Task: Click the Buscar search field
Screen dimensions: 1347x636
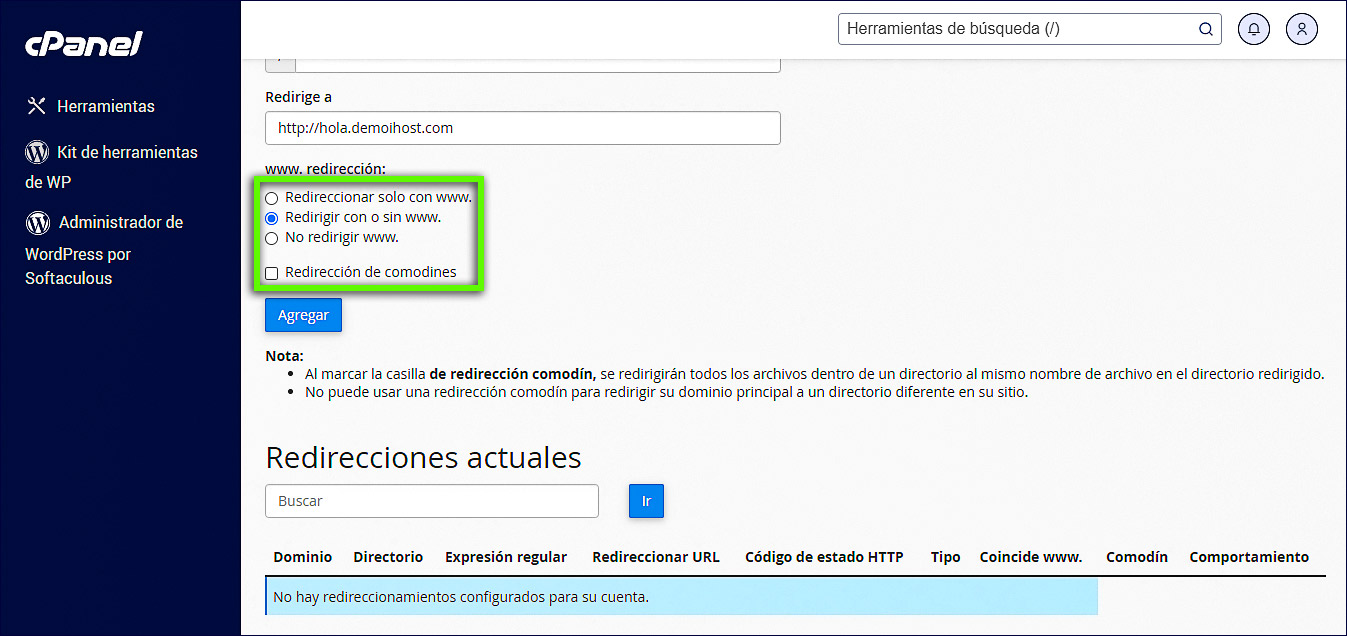Action: pyautogui.click(x=431, y=500)
